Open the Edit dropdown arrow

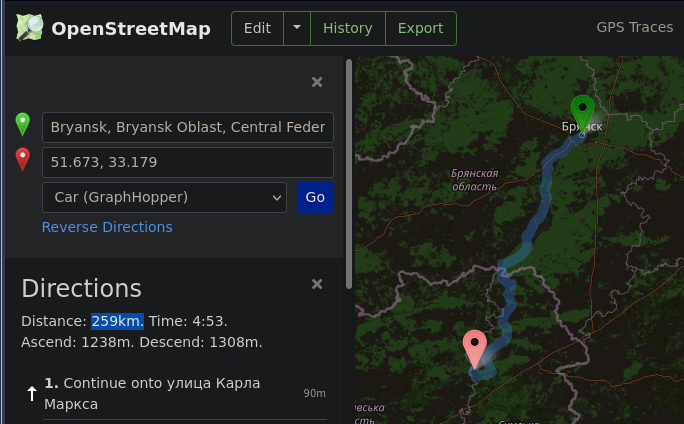(297, 29)
